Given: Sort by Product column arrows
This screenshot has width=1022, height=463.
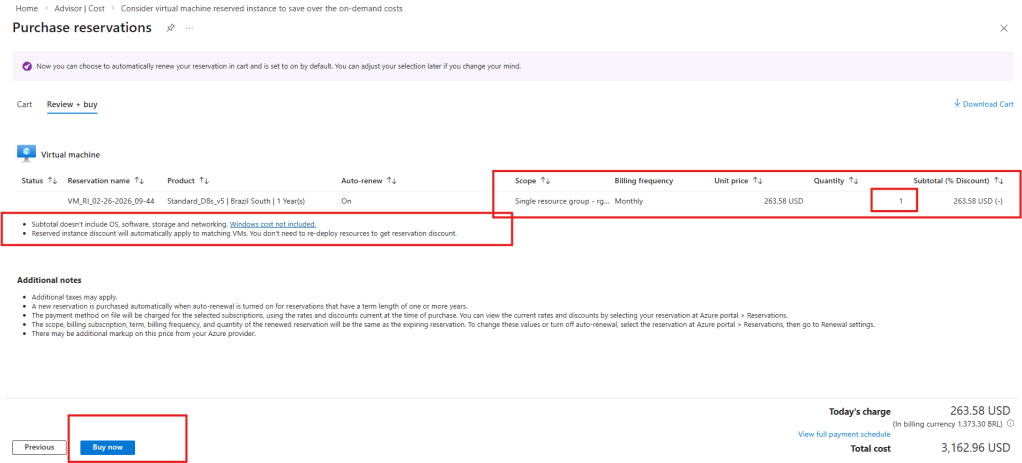Looking at the screenshot, I should click(x=204, y=181).
